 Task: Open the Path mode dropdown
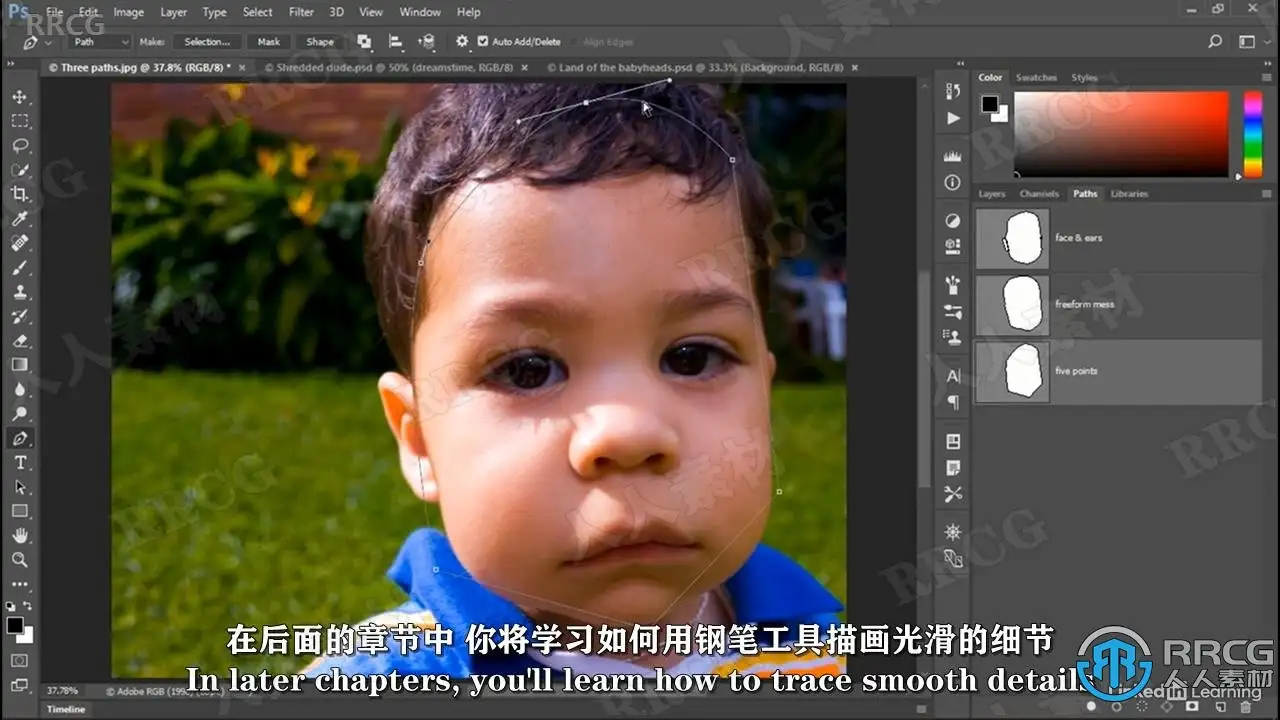pos(100,42)
